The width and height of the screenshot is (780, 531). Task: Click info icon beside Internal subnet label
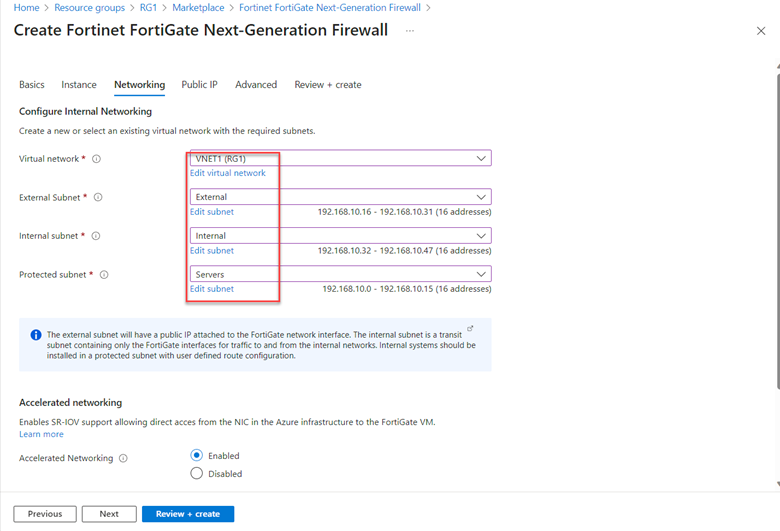(96, 236)
